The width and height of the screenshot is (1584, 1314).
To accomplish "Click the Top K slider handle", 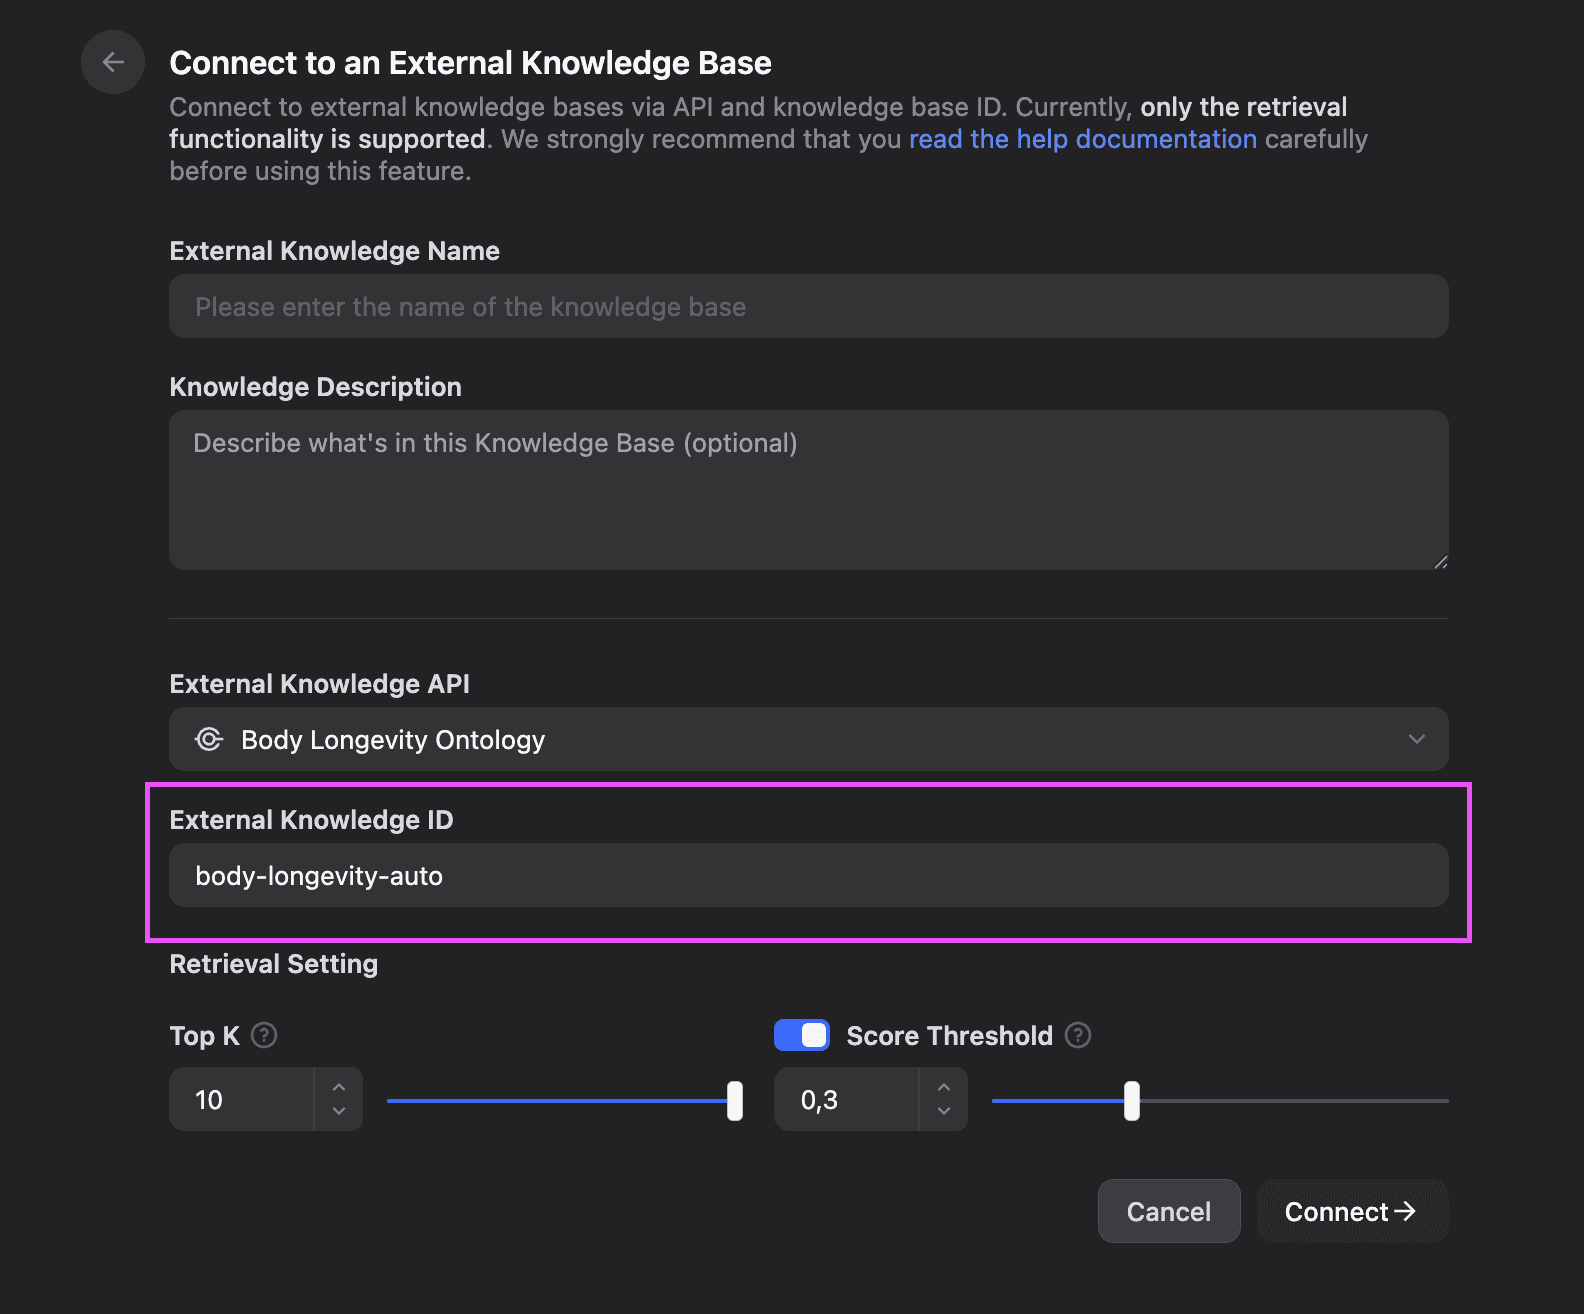I will pyautogui.click(x=735, y=1101).
